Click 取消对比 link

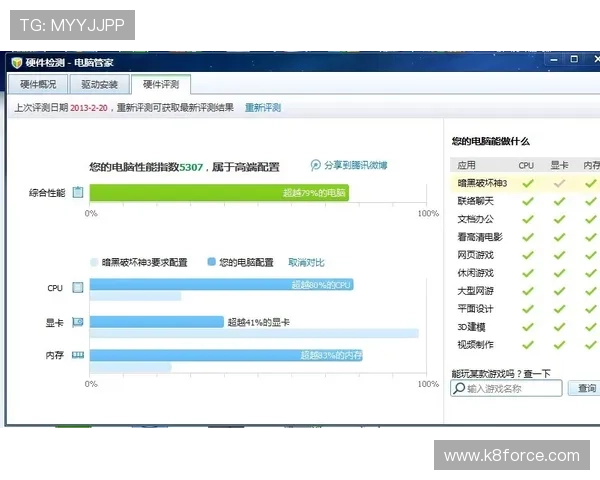[x=306, y=263]
